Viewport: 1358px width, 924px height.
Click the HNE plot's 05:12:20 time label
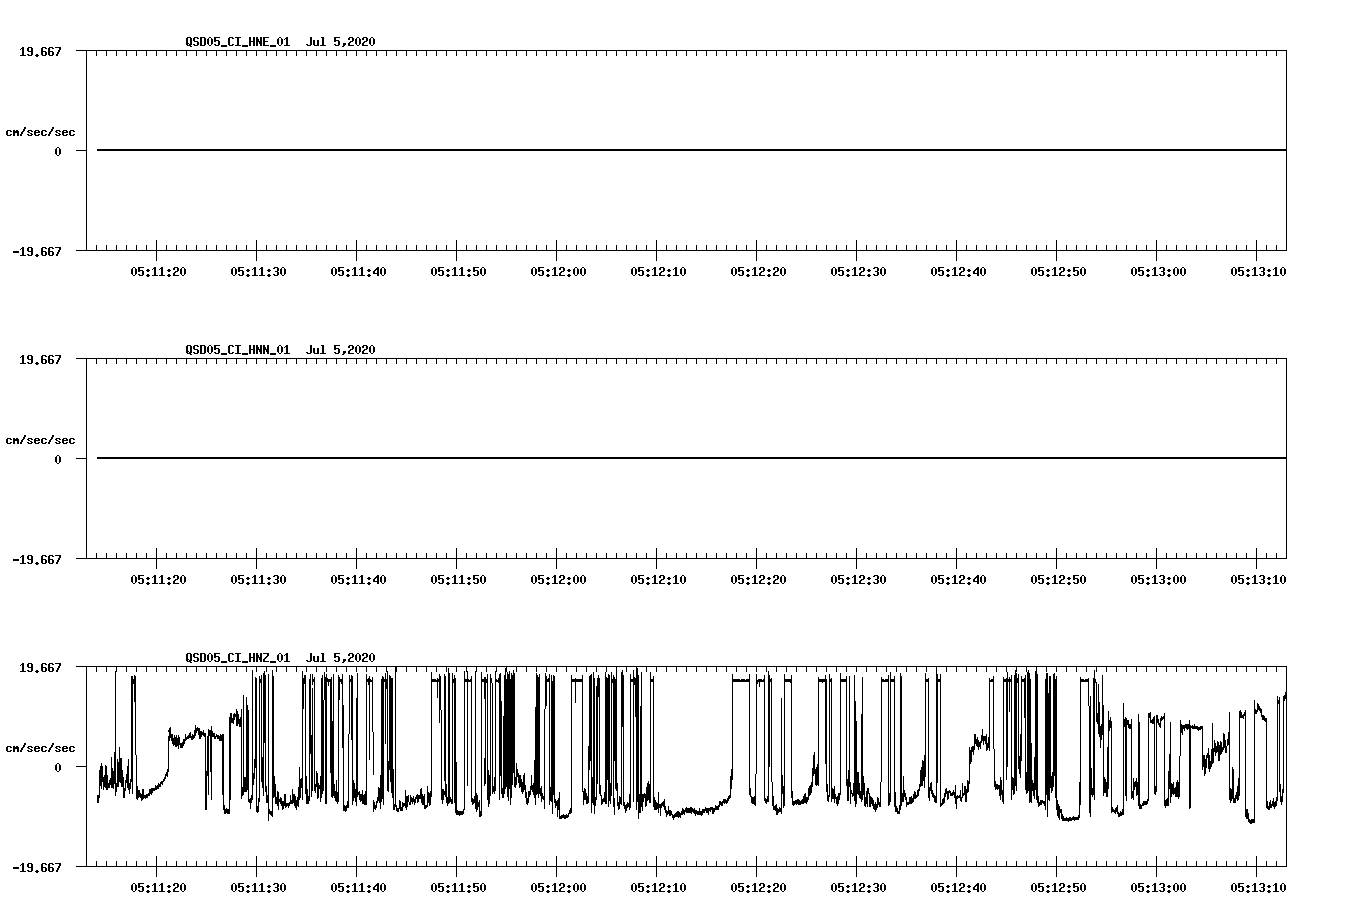758,271
